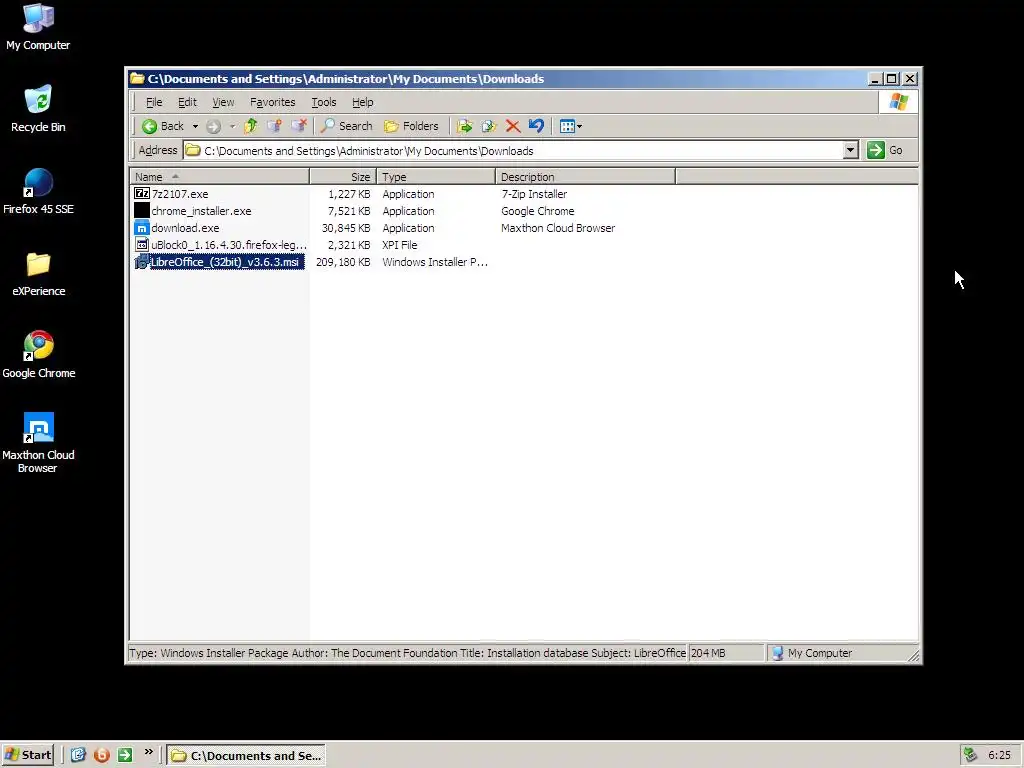
Task: Select the Google Chrome desktop shortcut
Action: tap(39, 355)
